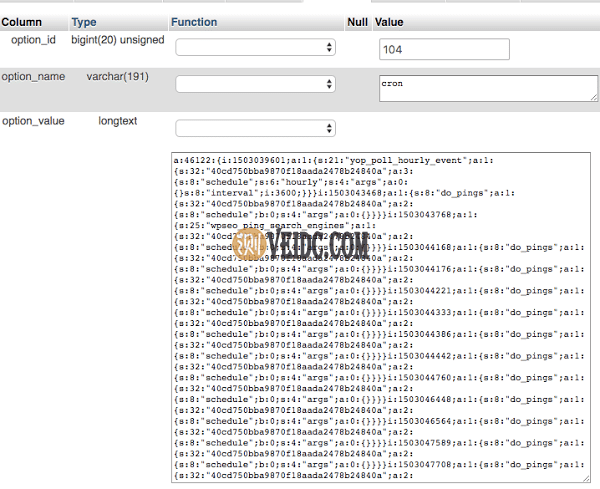Grab the resize handle of the cron textarea
The image size is (600, 489).
click(x=594, y=98)
